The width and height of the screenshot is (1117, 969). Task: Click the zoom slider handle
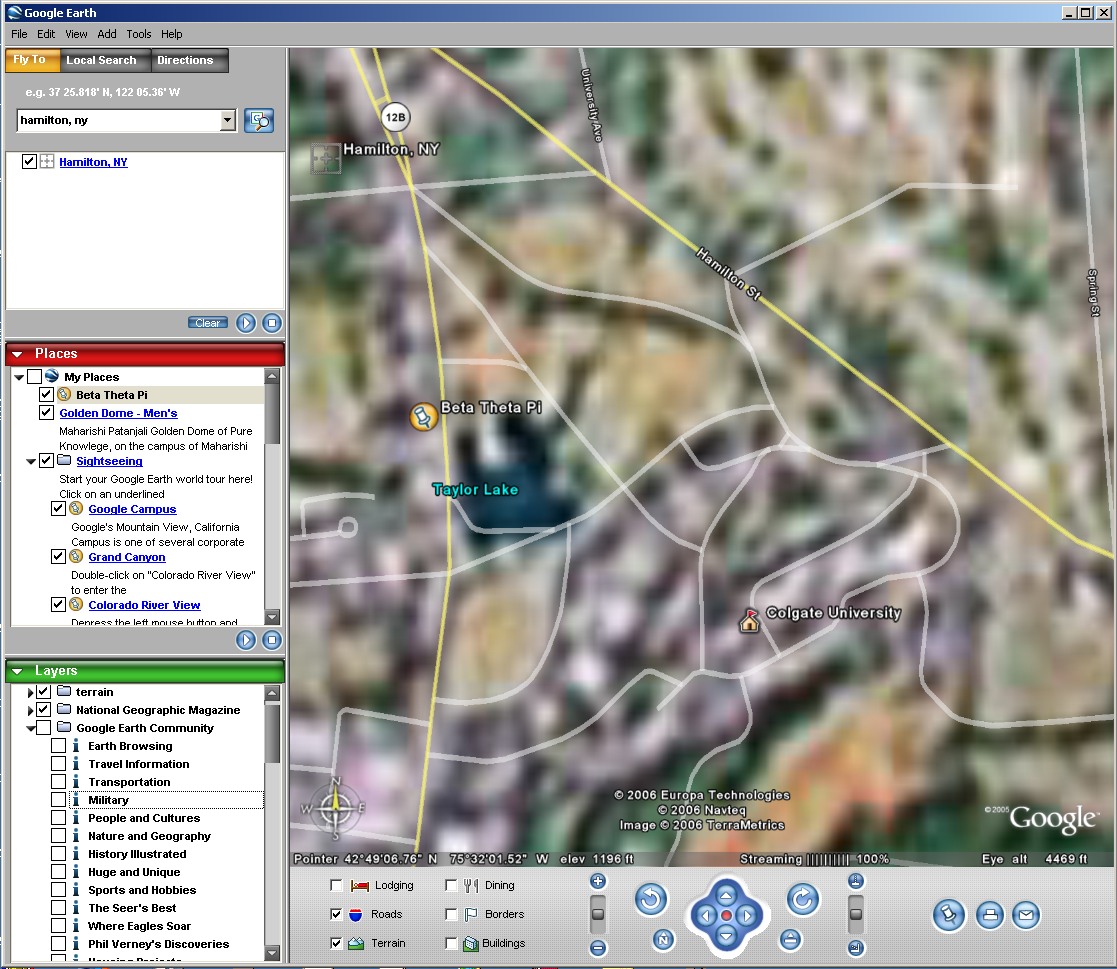coord(598,914)
